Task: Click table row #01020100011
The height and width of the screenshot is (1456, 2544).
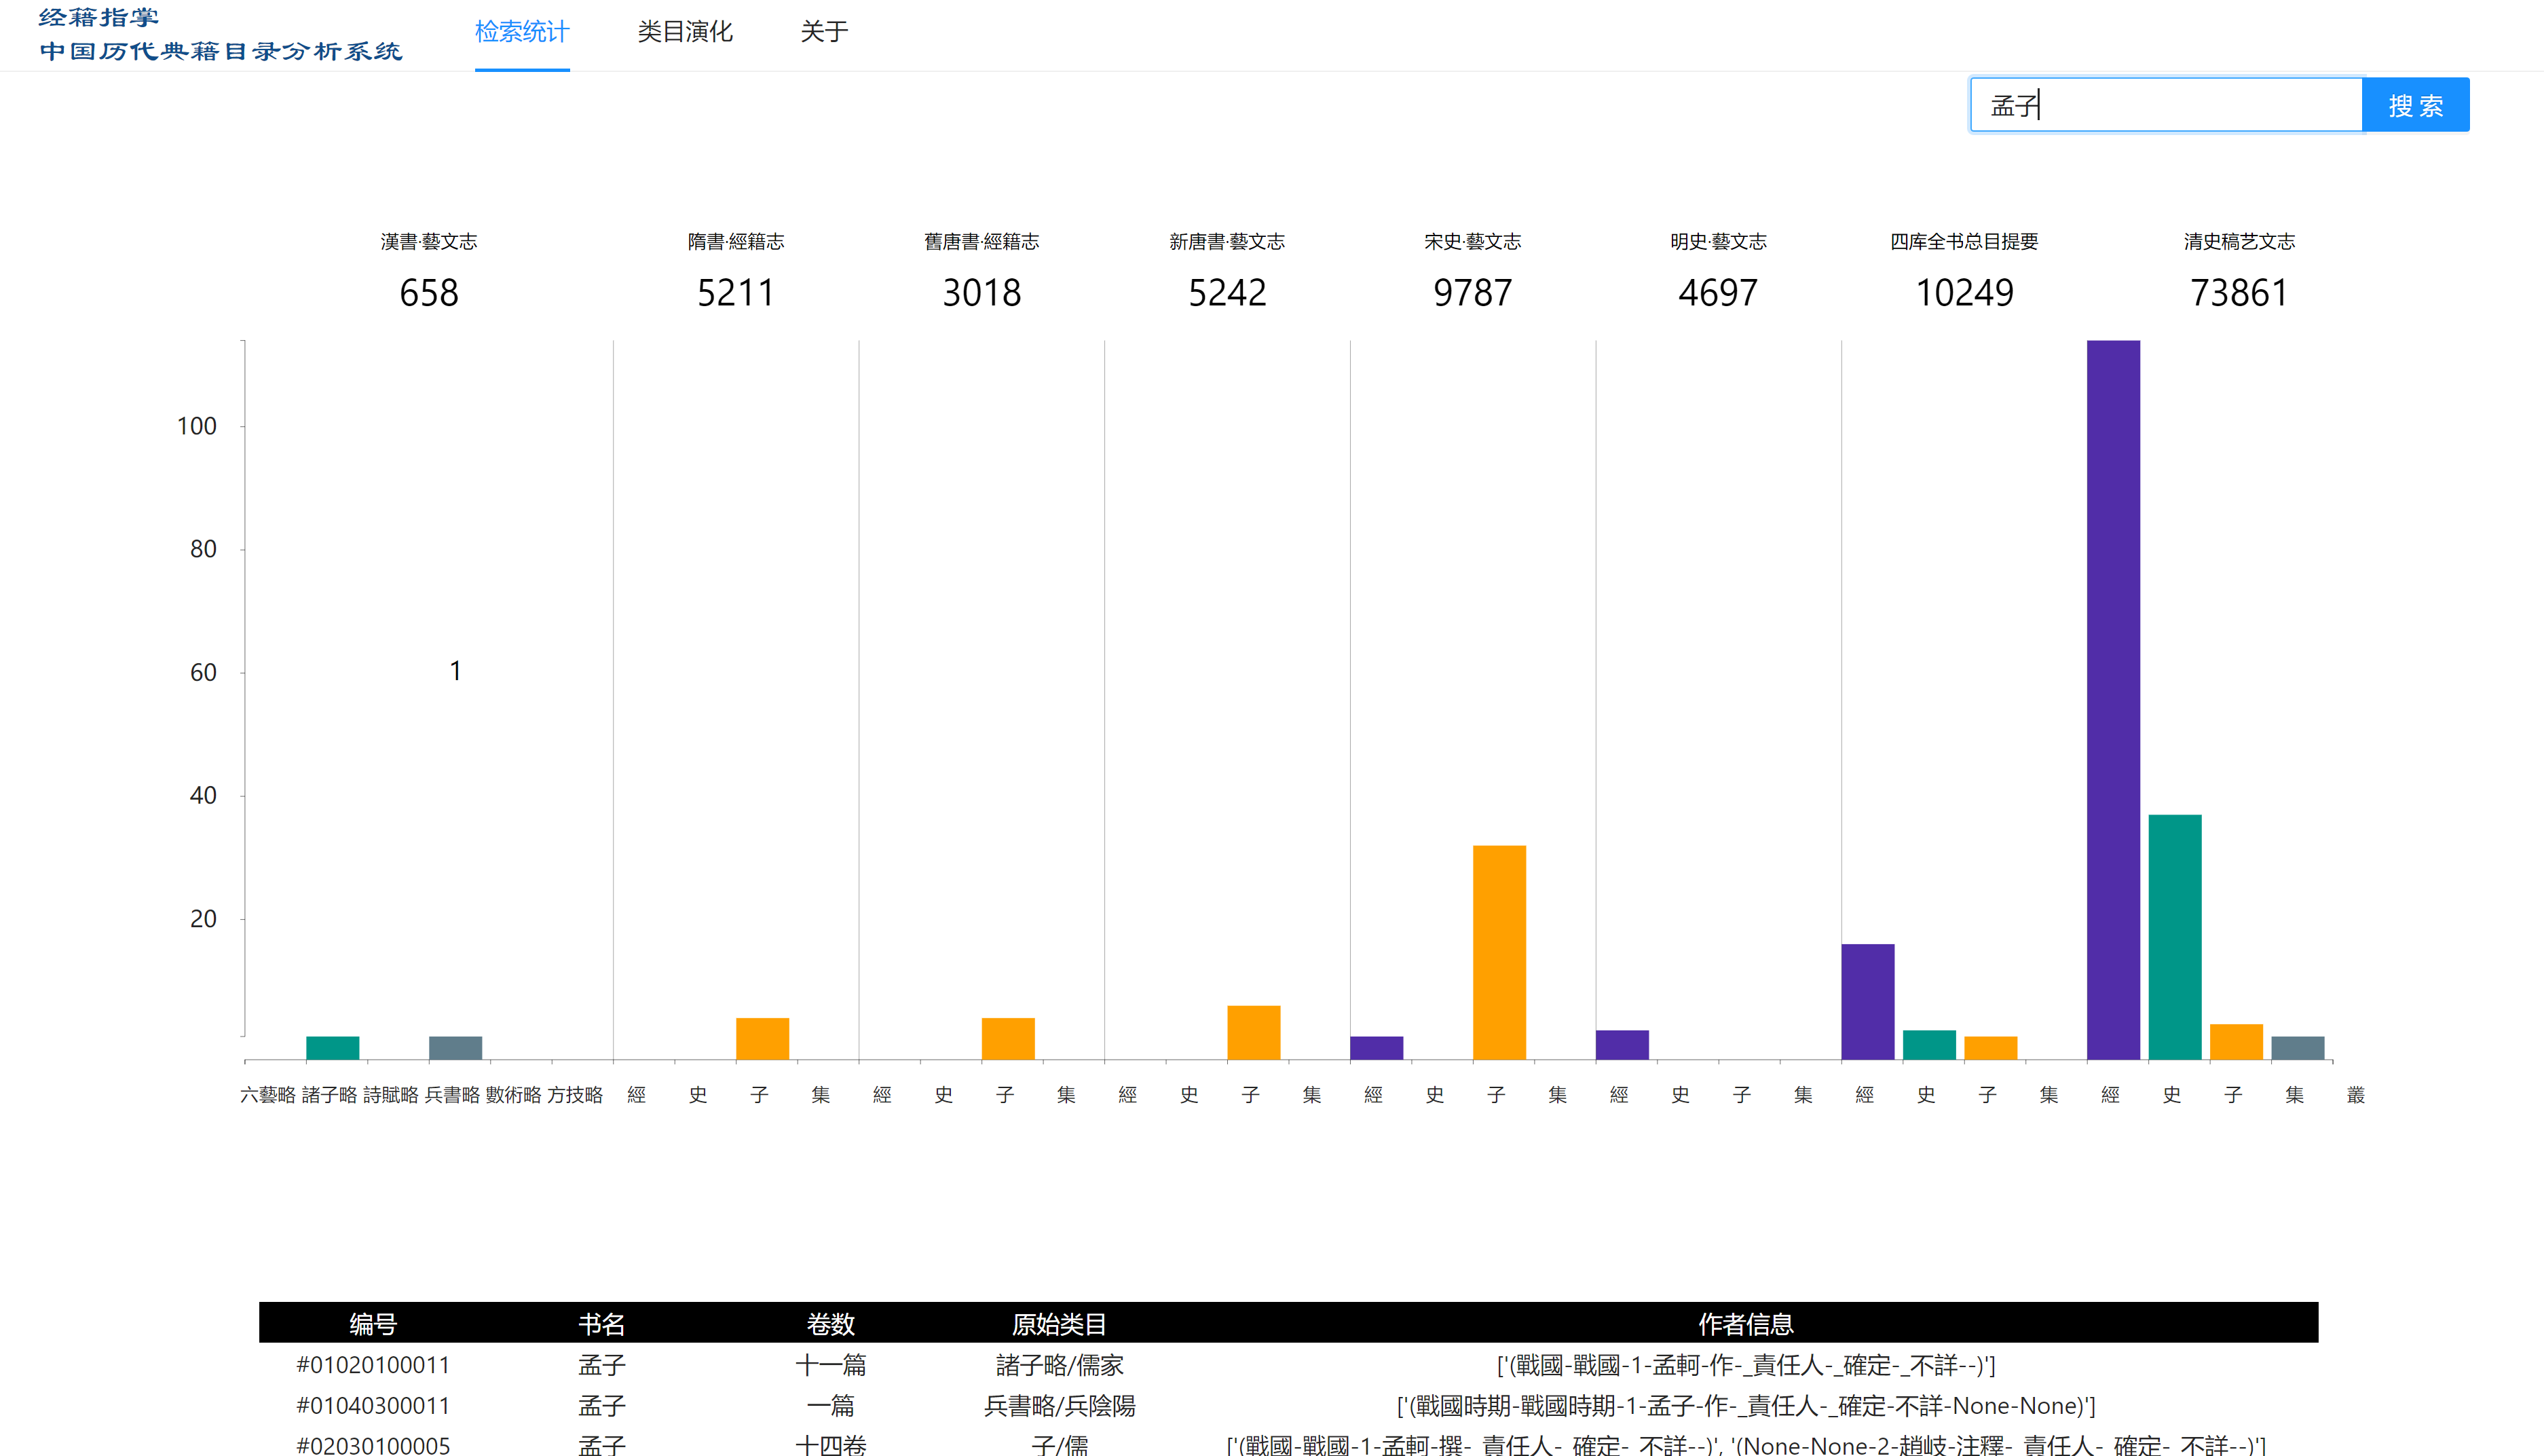Action: 373,1365
